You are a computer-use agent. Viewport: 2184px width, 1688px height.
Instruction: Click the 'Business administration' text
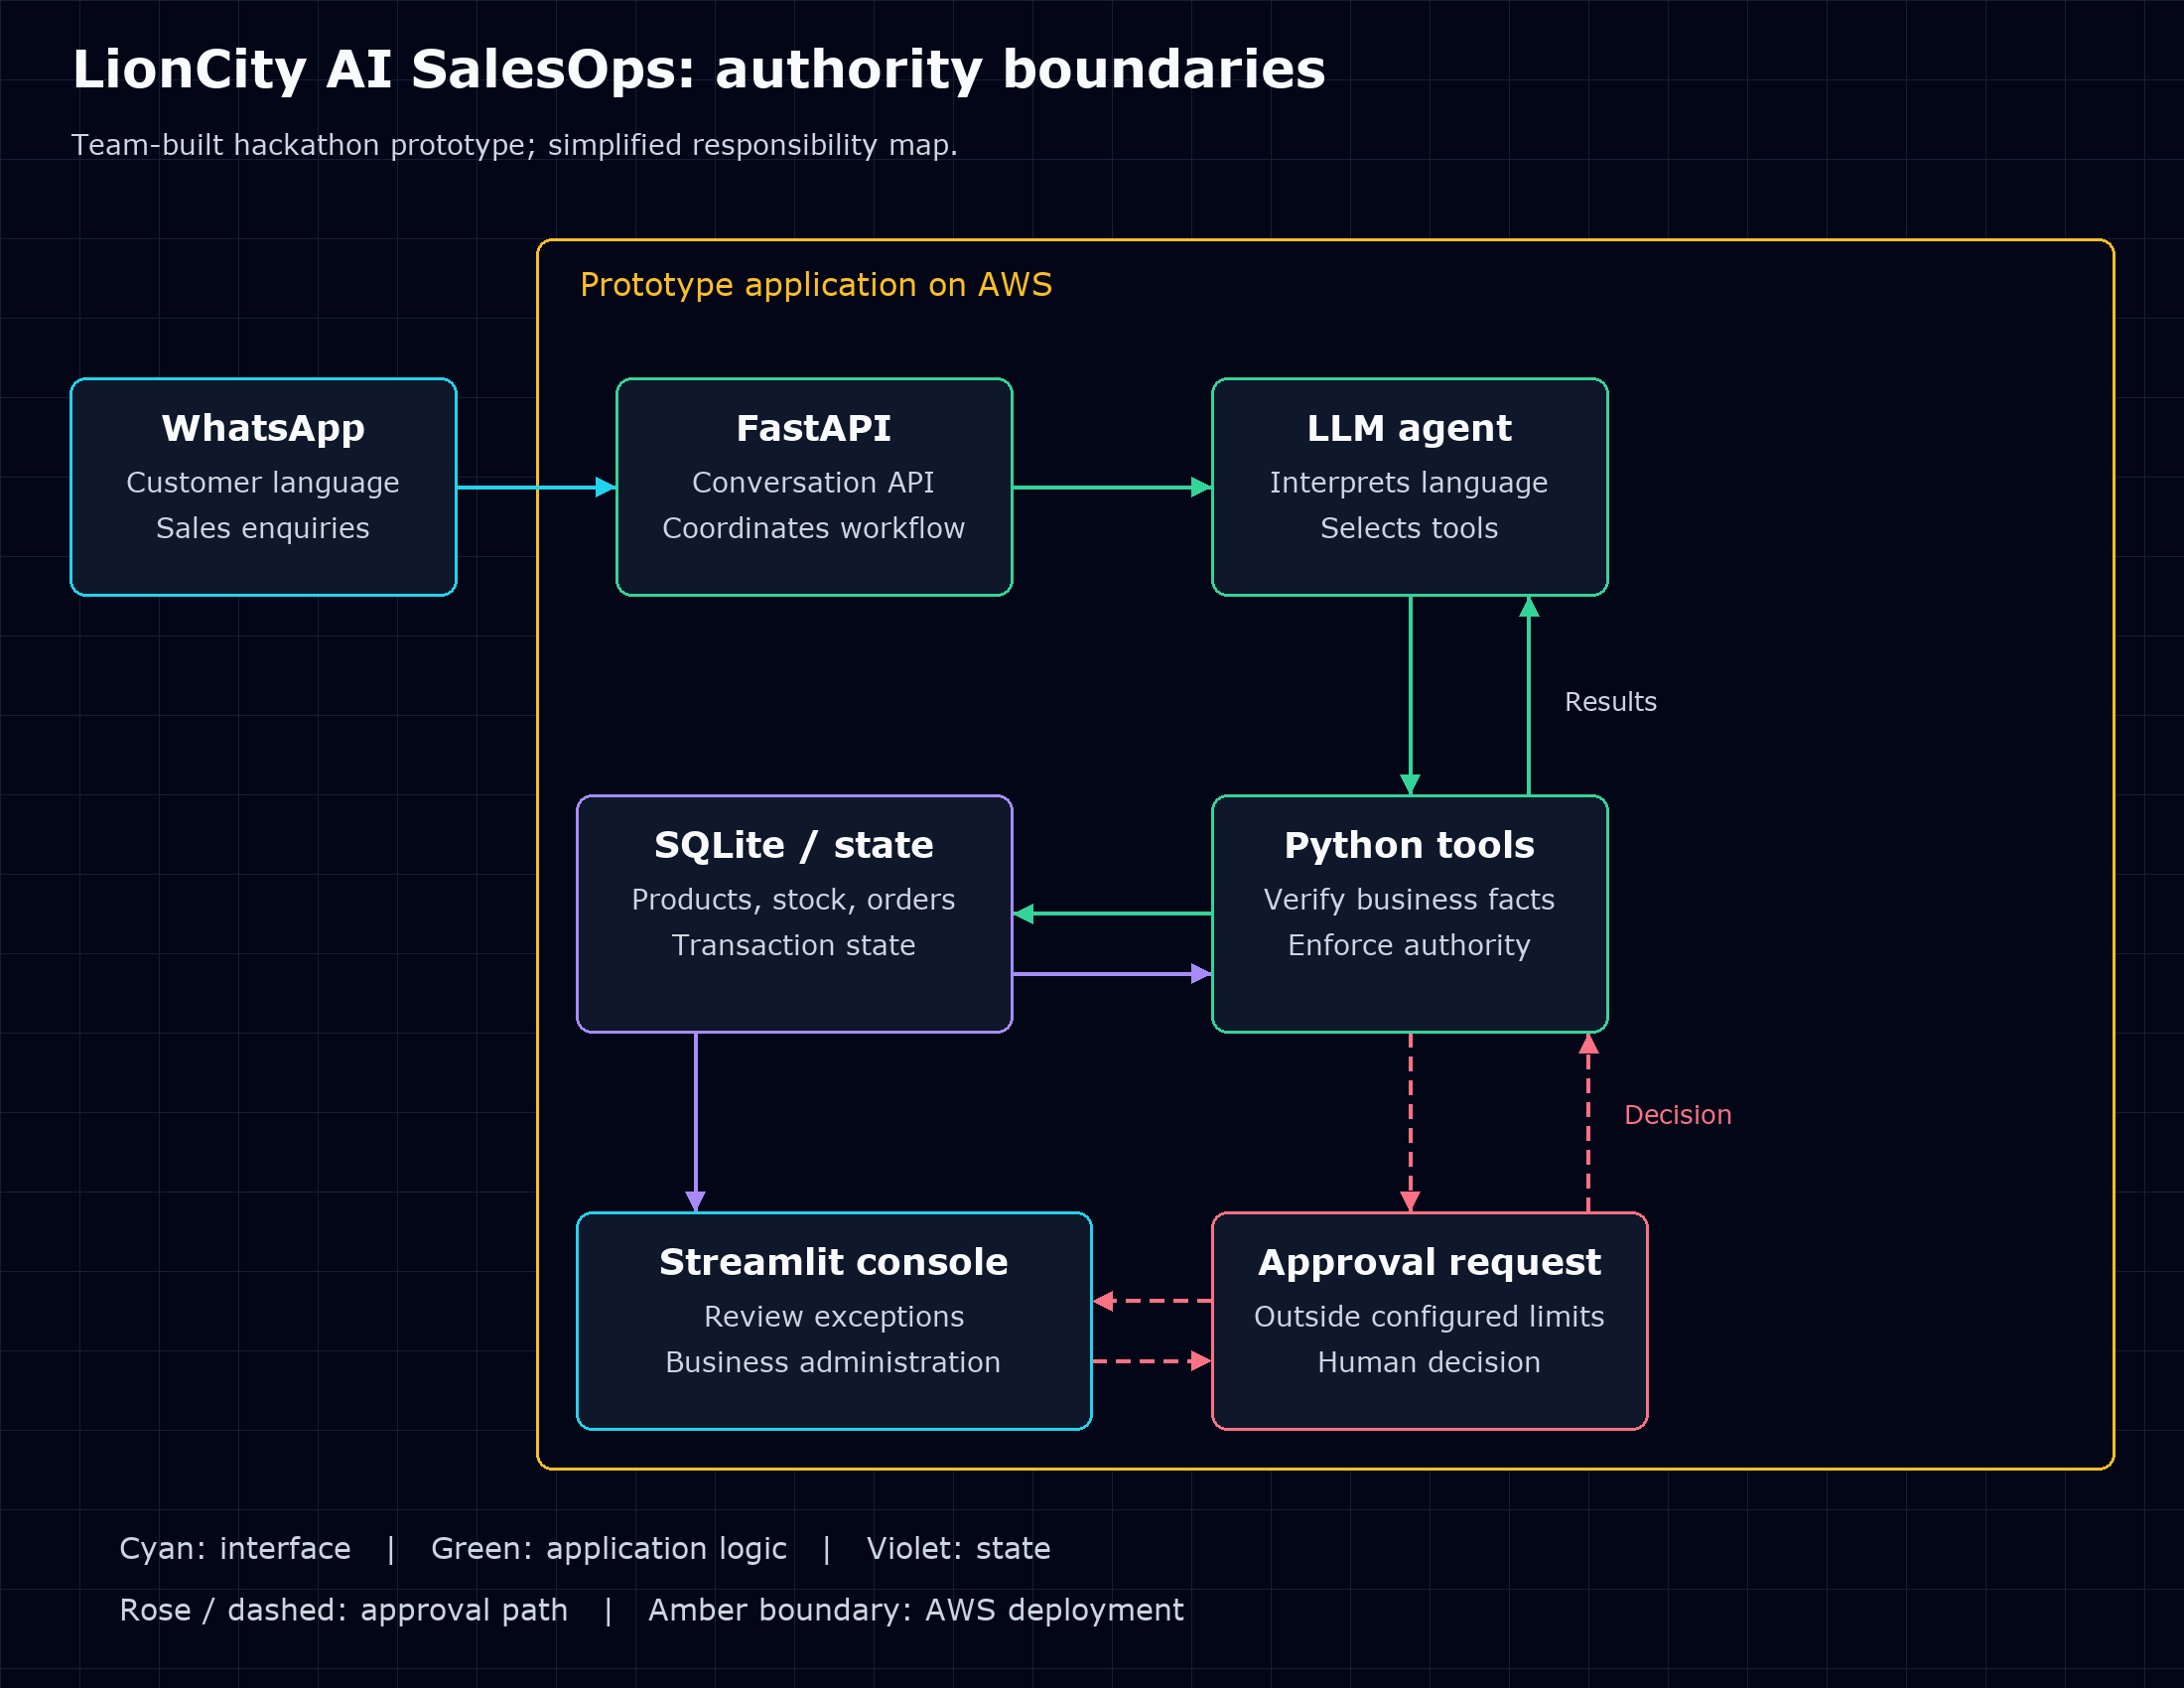834,1362
